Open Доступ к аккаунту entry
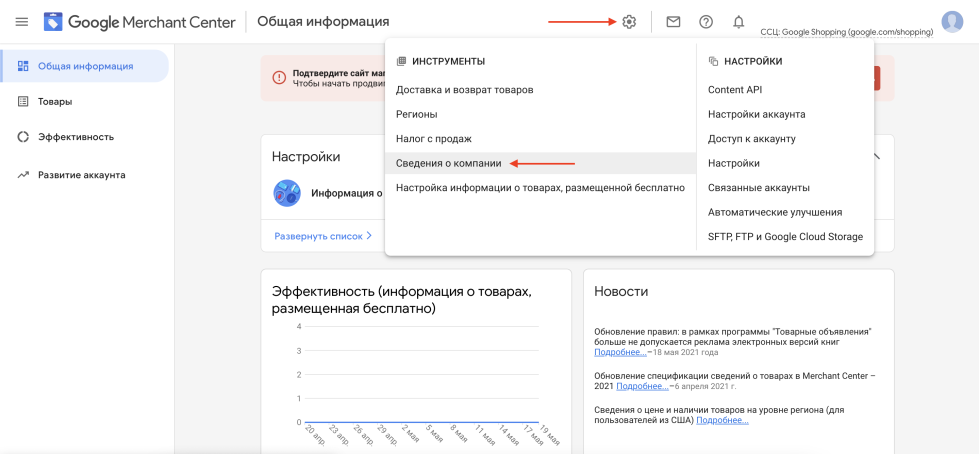Image resolution: width=979 pixels, height=454 pixels. pos(752,139)
